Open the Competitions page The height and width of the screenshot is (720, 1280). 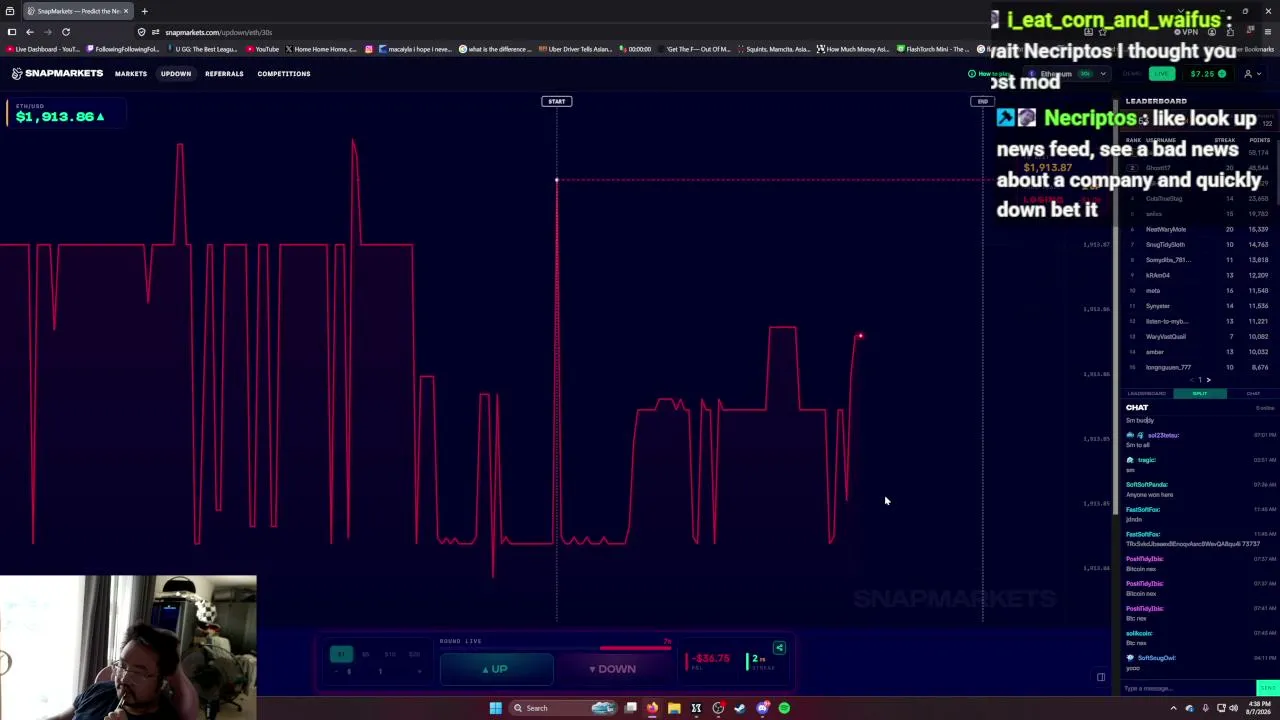click(x=284, y=73)
